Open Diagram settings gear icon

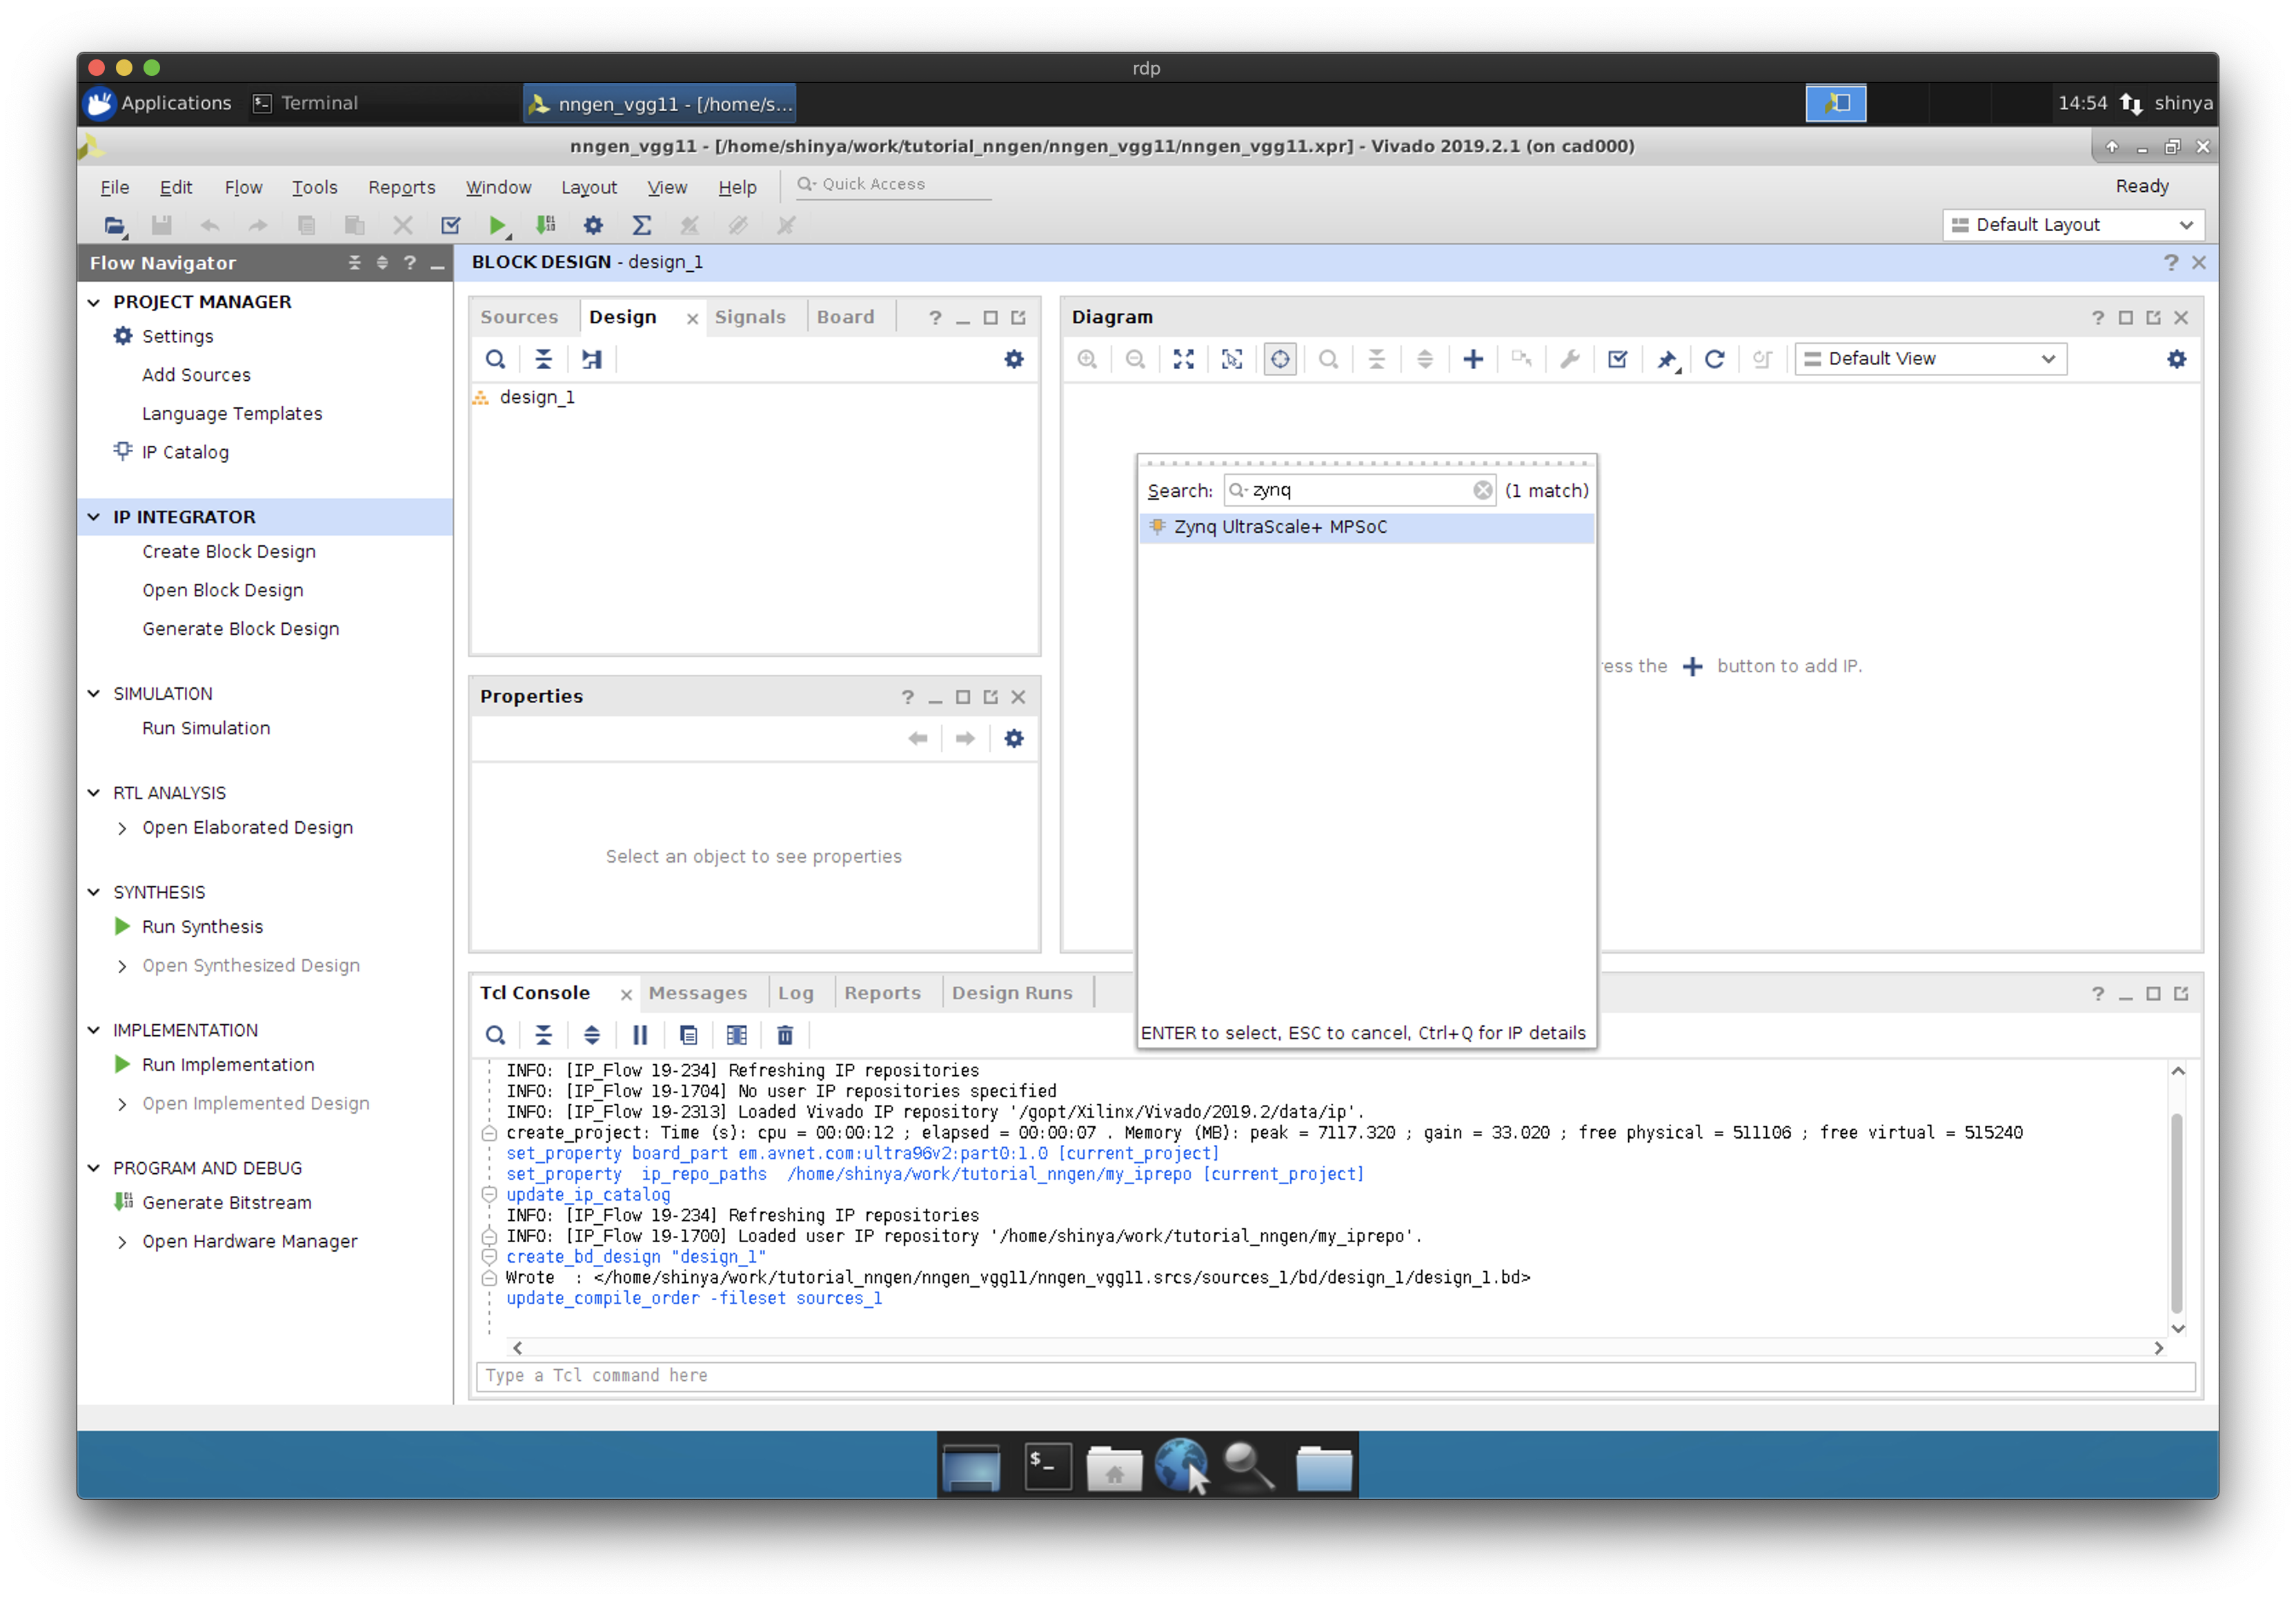pos(2176,359)
